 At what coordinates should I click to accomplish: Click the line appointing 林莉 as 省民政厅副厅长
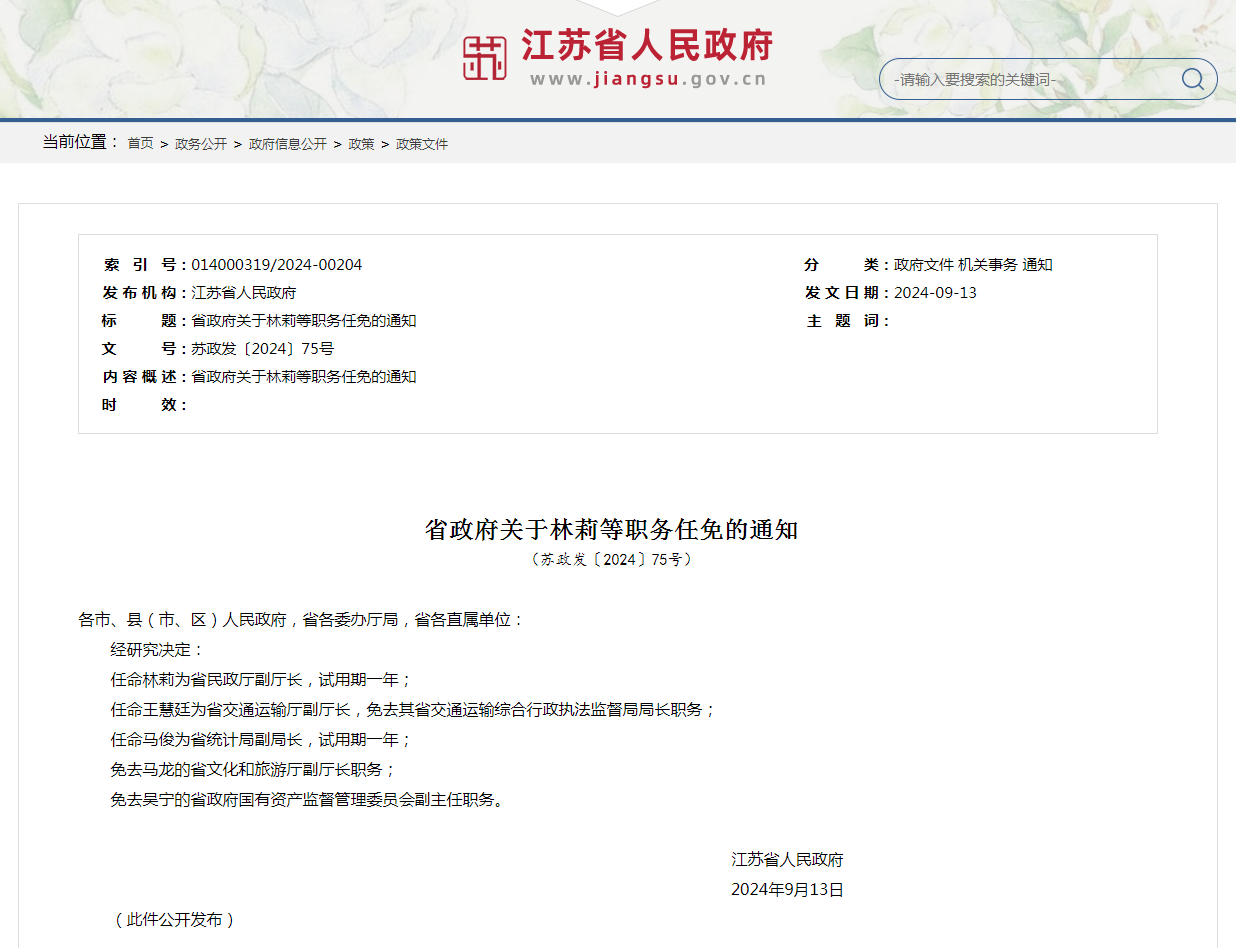click(x=261, y=680)
